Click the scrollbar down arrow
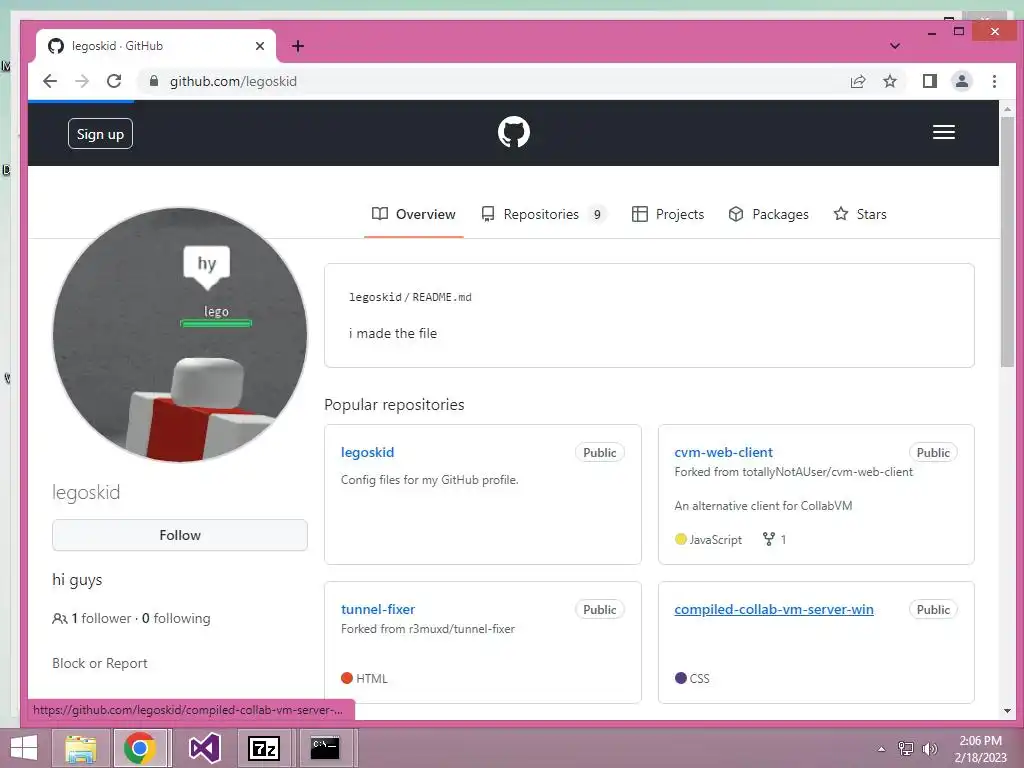This screenshot has width=1024, height=768. [1007, 711]
